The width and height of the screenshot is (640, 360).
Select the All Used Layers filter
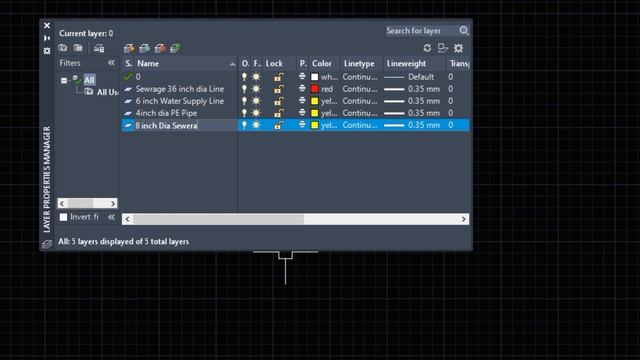[107, 92]
